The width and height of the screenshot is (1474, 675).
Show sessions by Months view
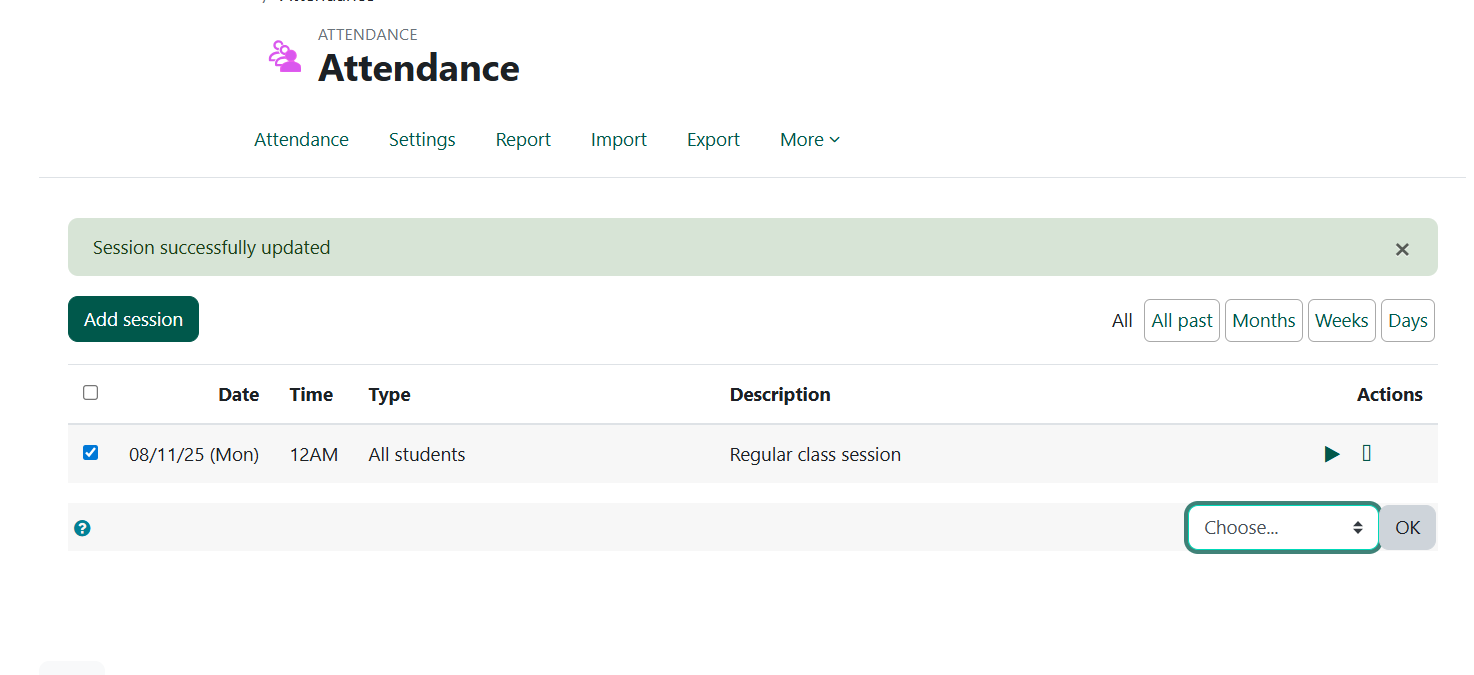[1263, 321]
